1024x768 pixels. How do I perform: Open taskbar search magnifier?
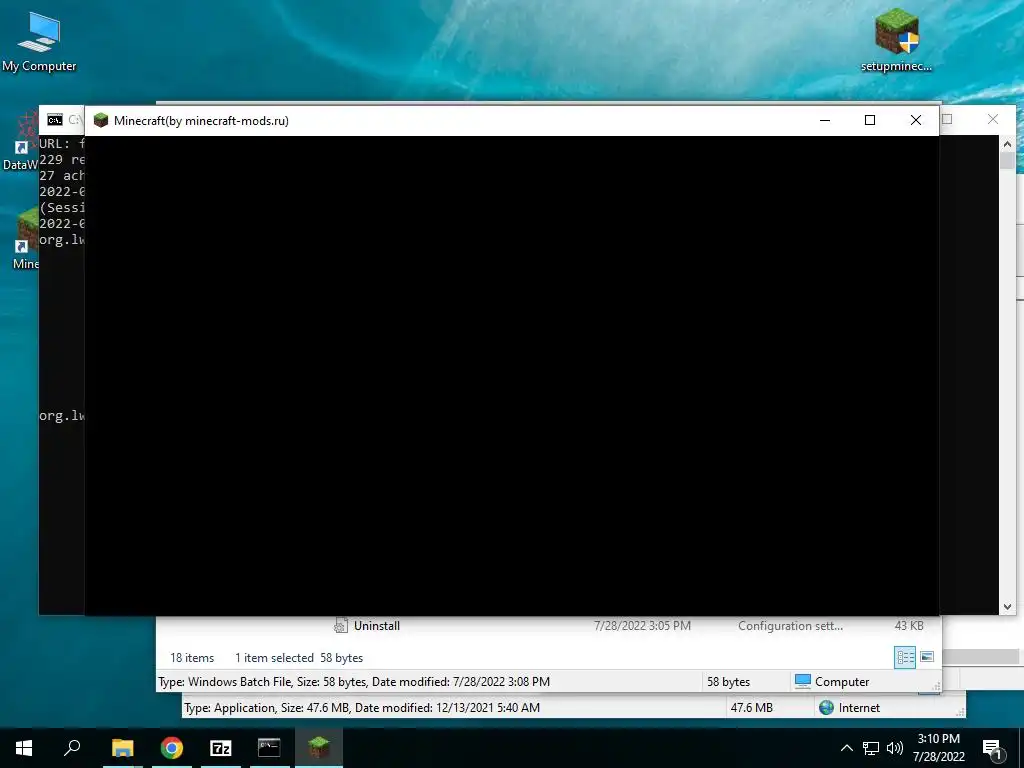[x=72, y=748]
